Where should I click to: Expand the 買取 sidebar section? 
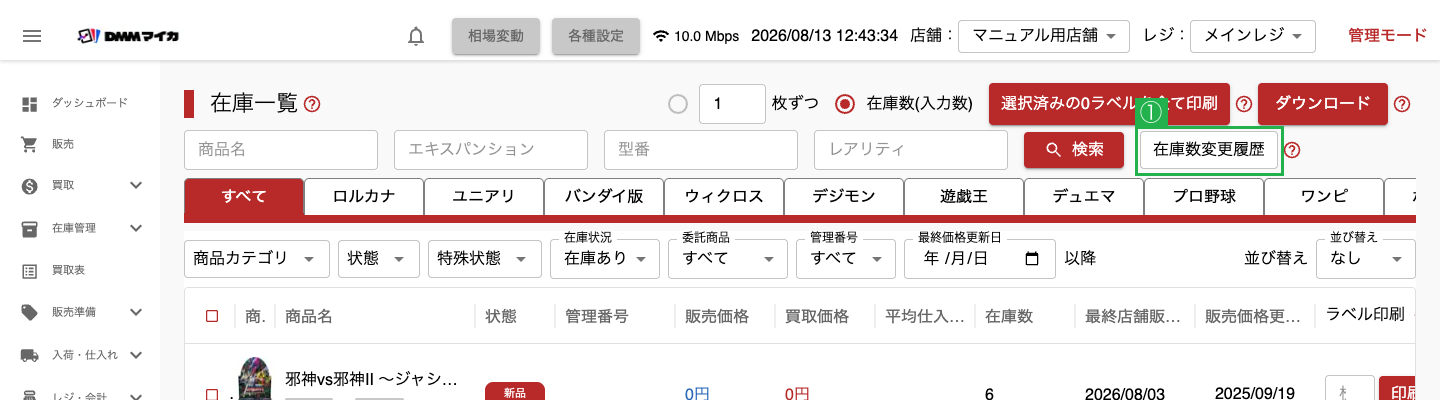(136, 186)
